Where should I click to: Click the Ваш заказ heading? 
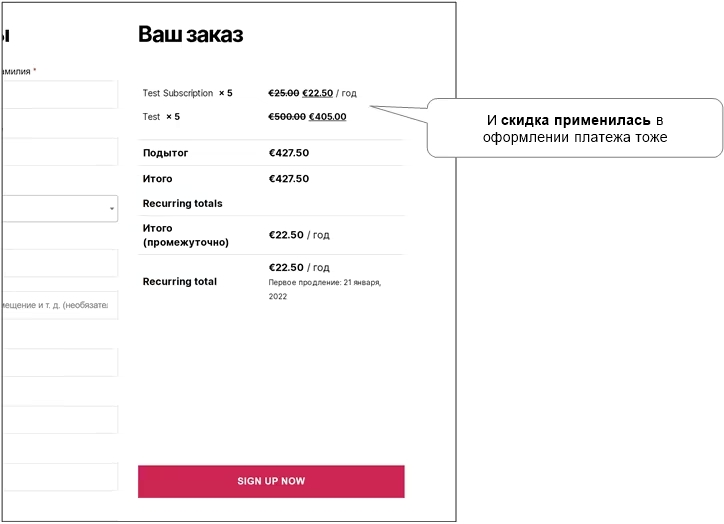click(191, 35)
